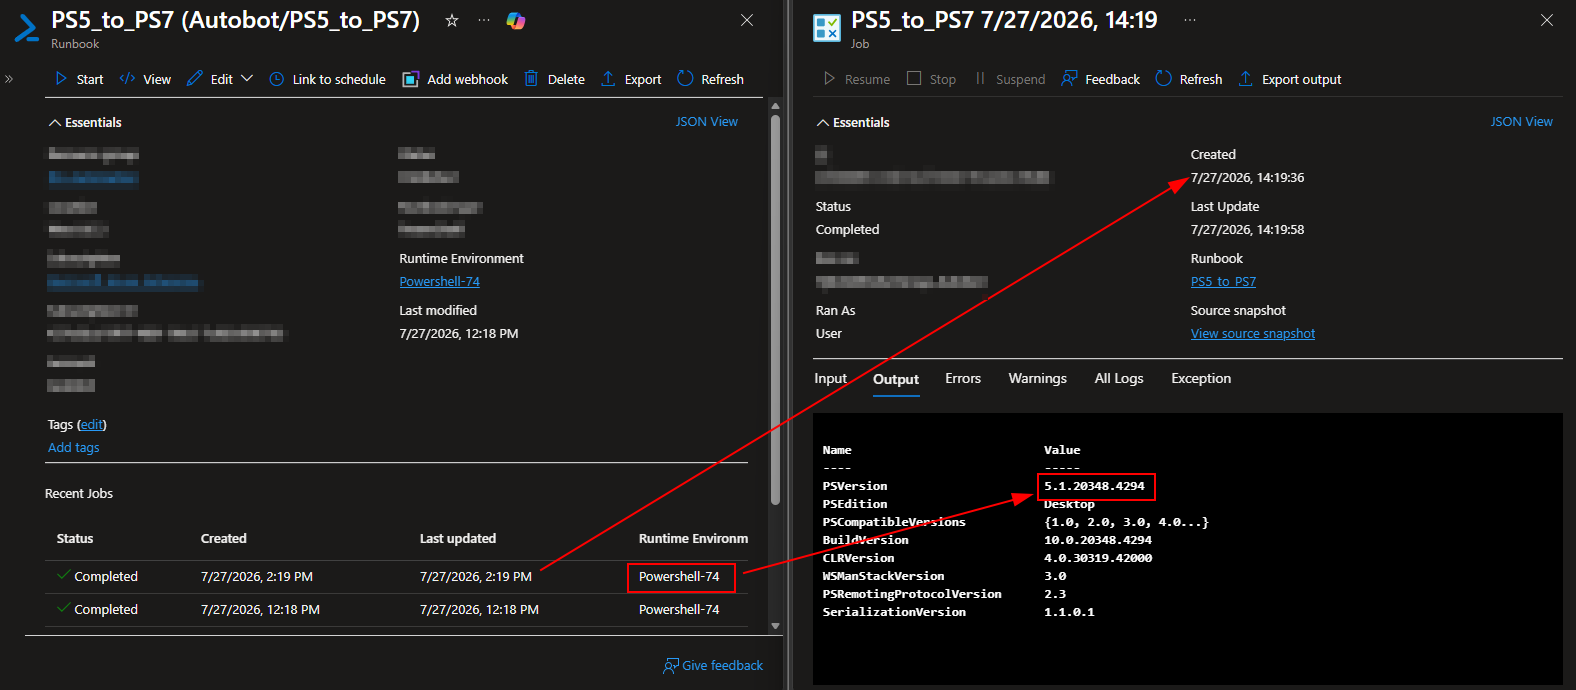Image resolution: width=1576 pixels, height=690 pixels.
Task: Open the Warnings tab
Action: point(1037,378)
